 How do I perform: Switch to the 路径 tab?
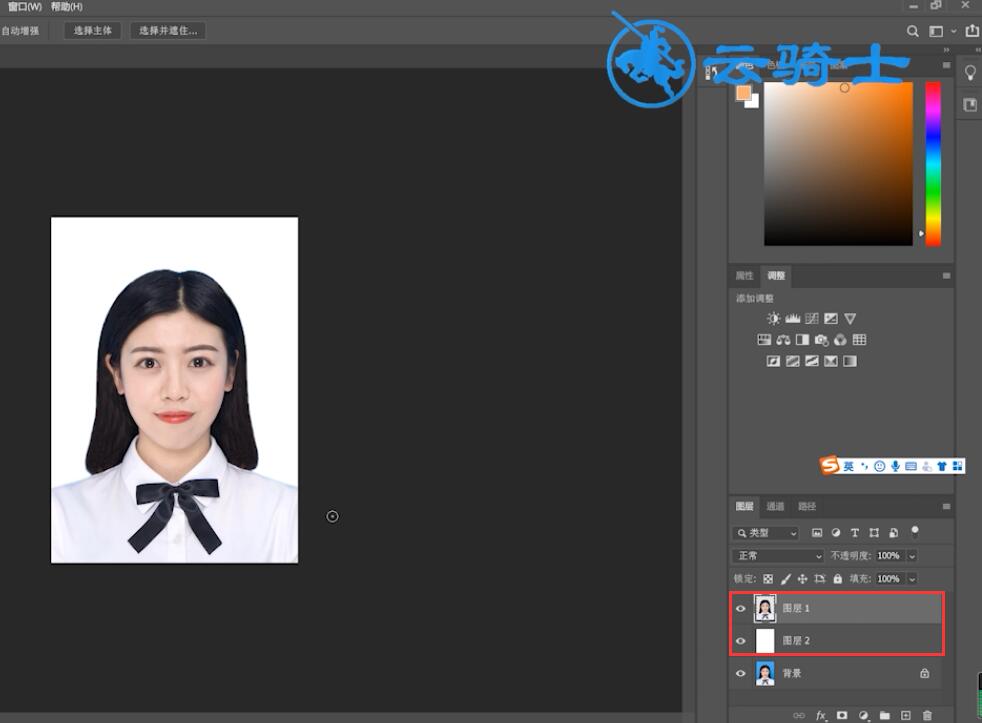pos(807,506)
